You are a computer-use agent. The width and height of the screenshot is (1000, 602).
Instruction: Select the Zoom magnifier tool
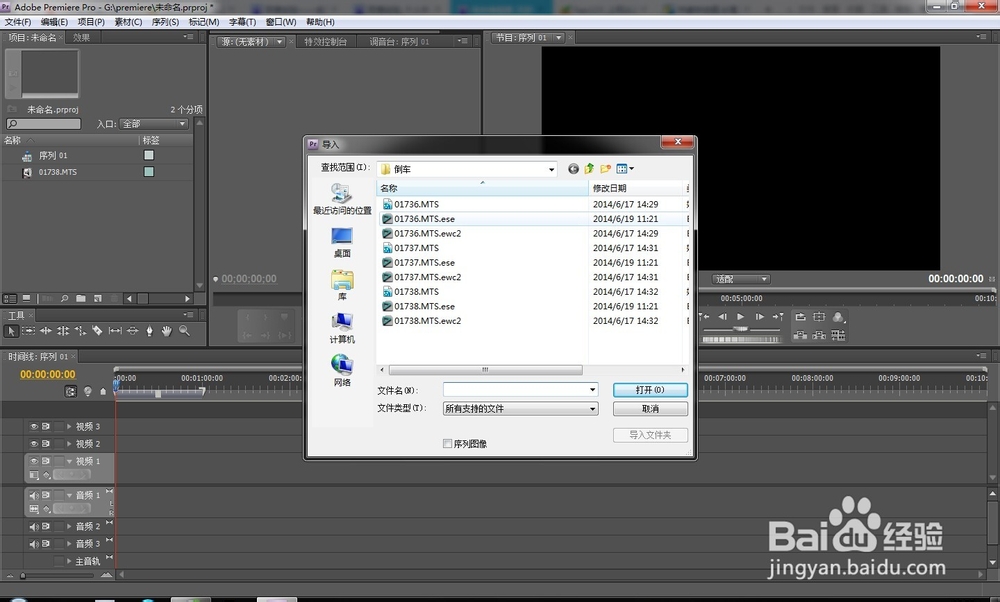184,331
